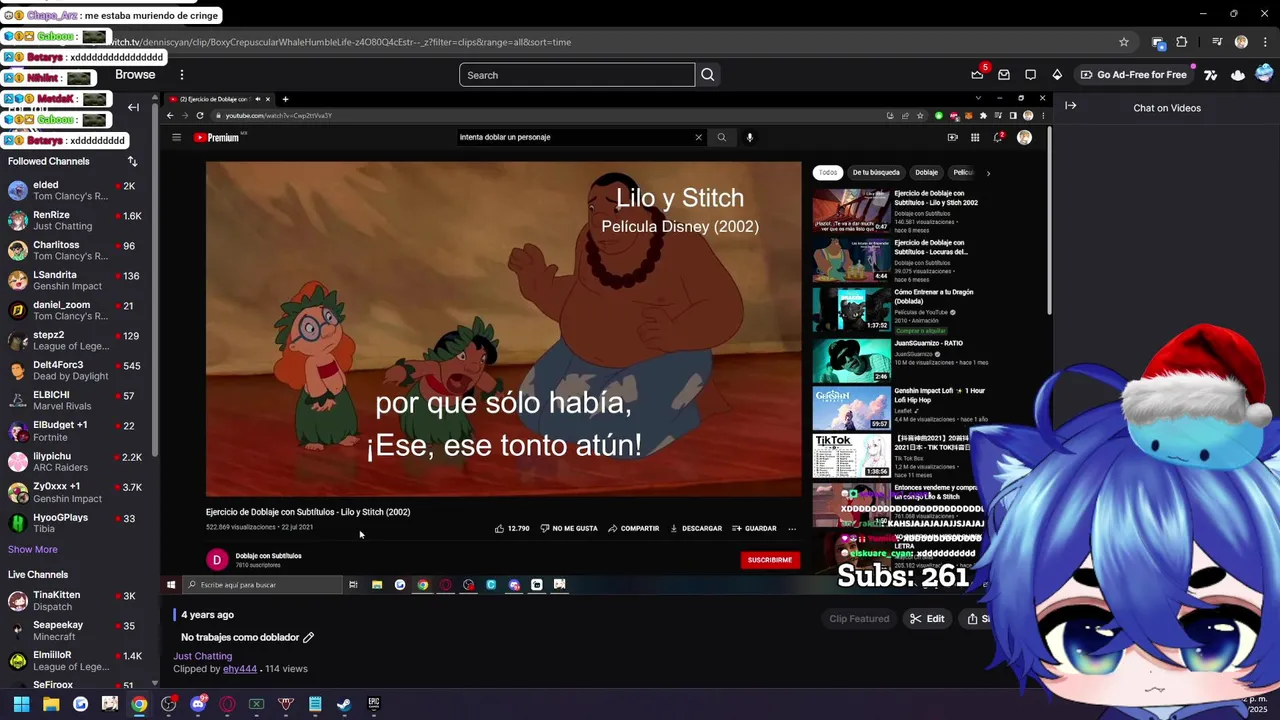1280x720 pixels.
Task: Open the Twitch three-dot more menu
Action: (x=181, y=75)
